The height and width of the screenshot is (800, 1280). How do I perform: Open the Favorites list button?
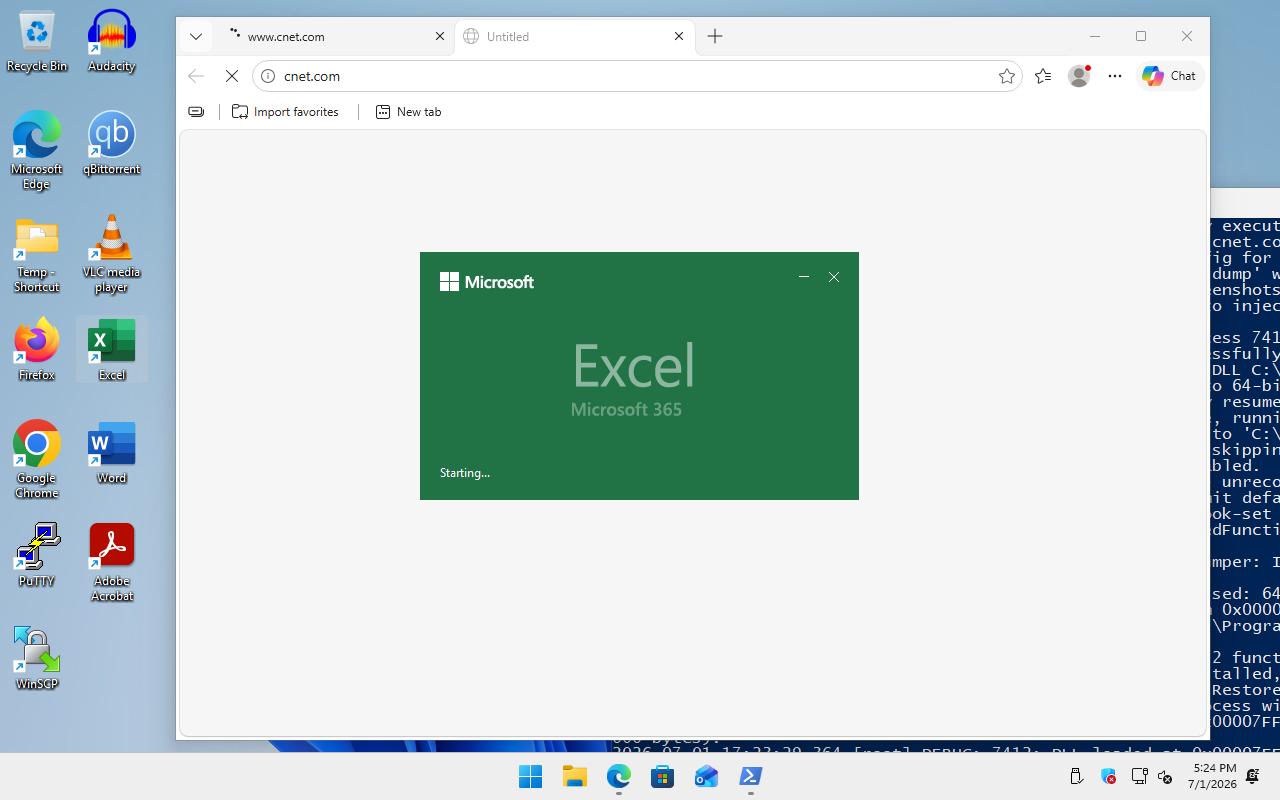pos(1043,76)
